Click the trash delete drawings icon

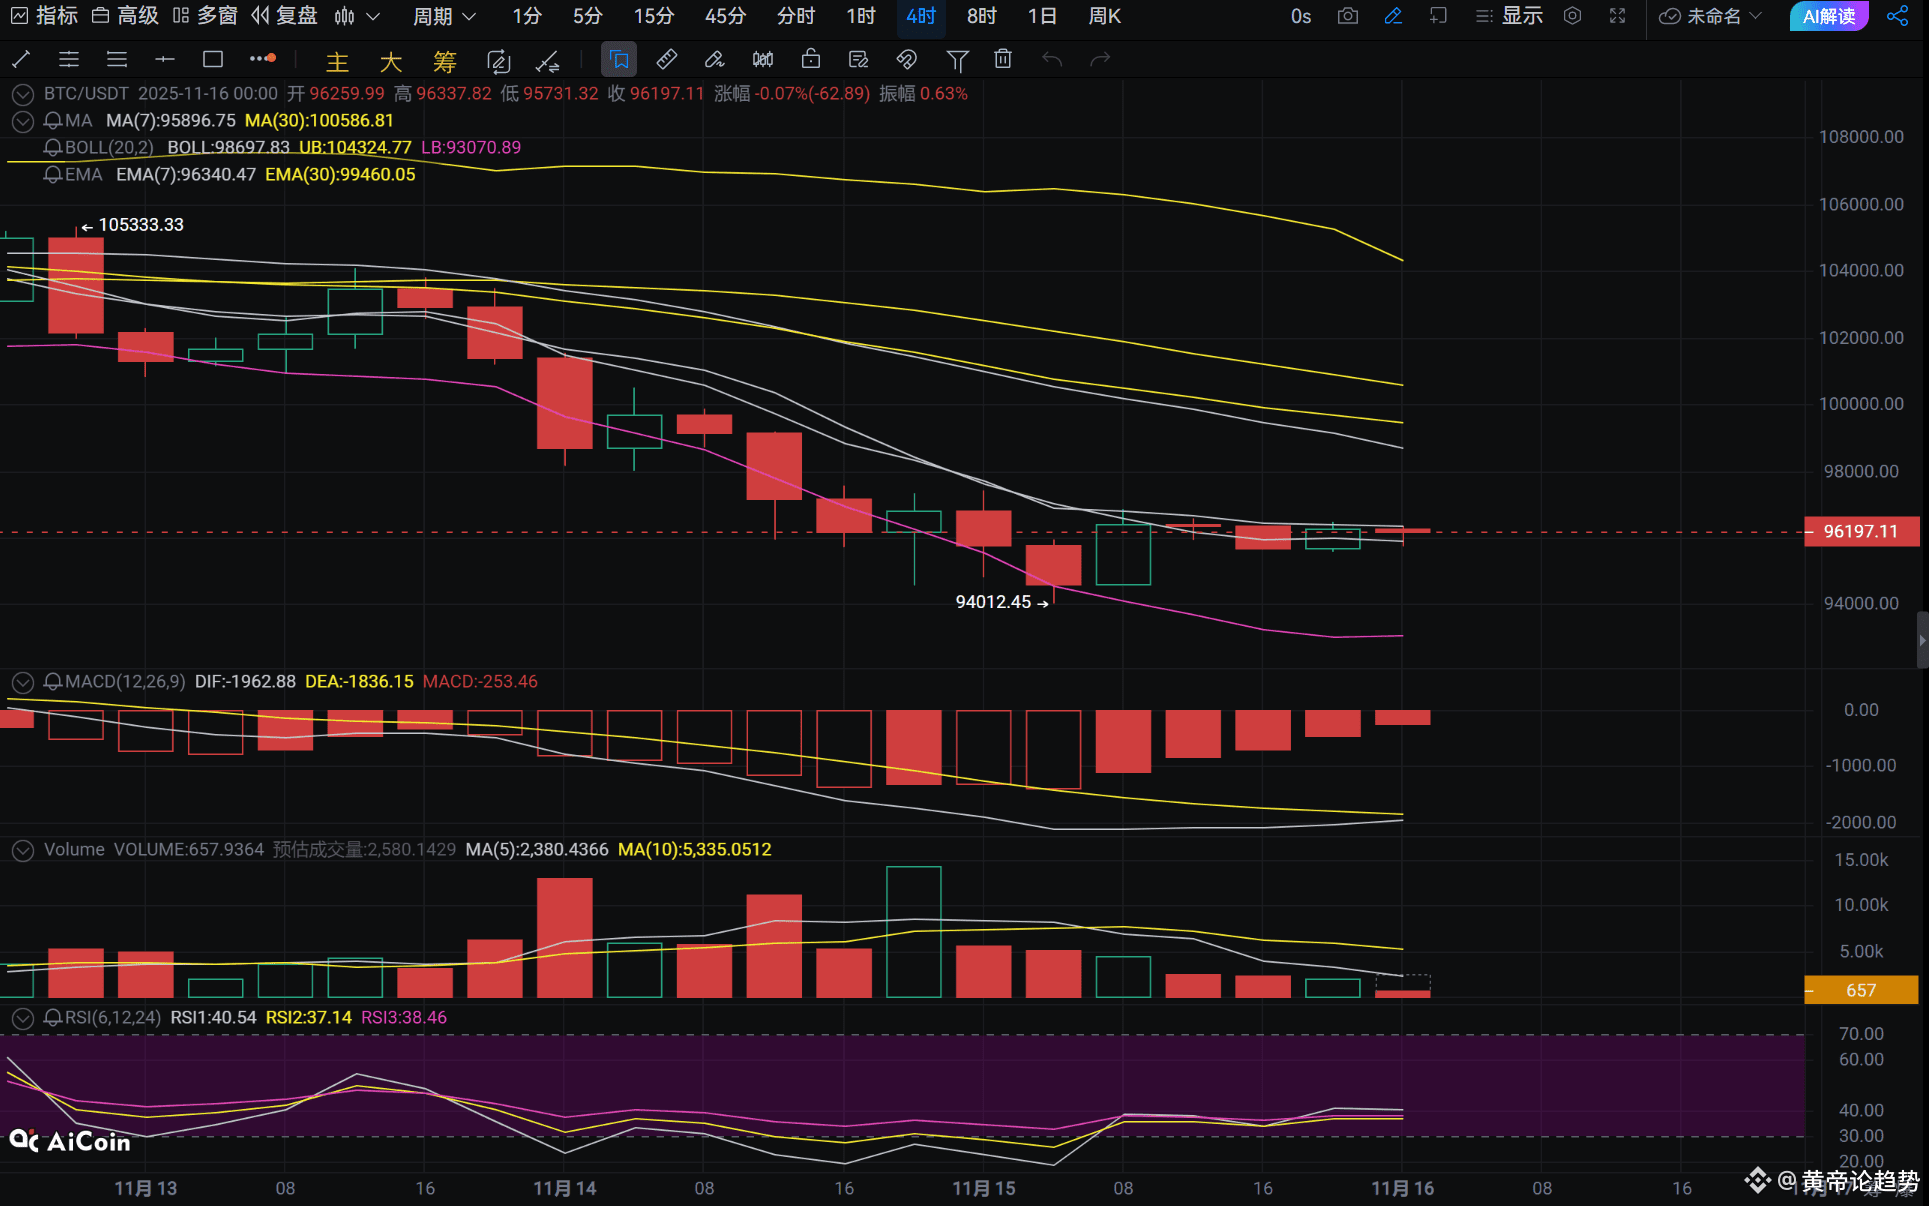[x=1003, y=60]
